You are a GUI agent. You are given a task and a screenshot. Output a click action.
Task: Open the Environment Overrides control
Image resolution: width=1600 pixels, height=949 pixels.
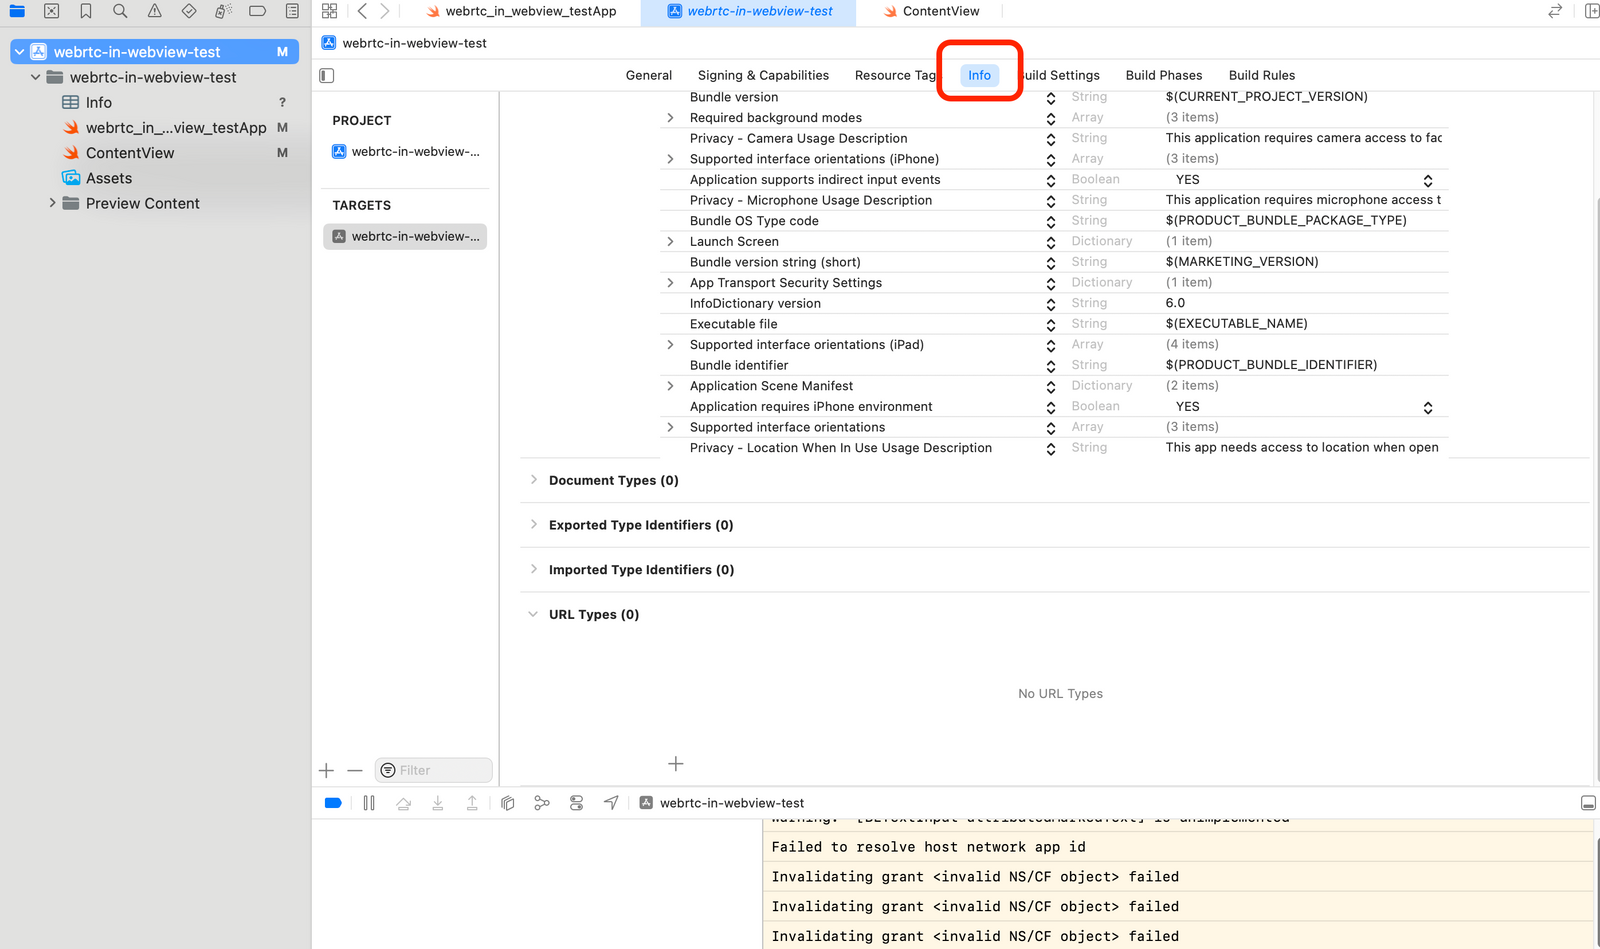point(577,803)
